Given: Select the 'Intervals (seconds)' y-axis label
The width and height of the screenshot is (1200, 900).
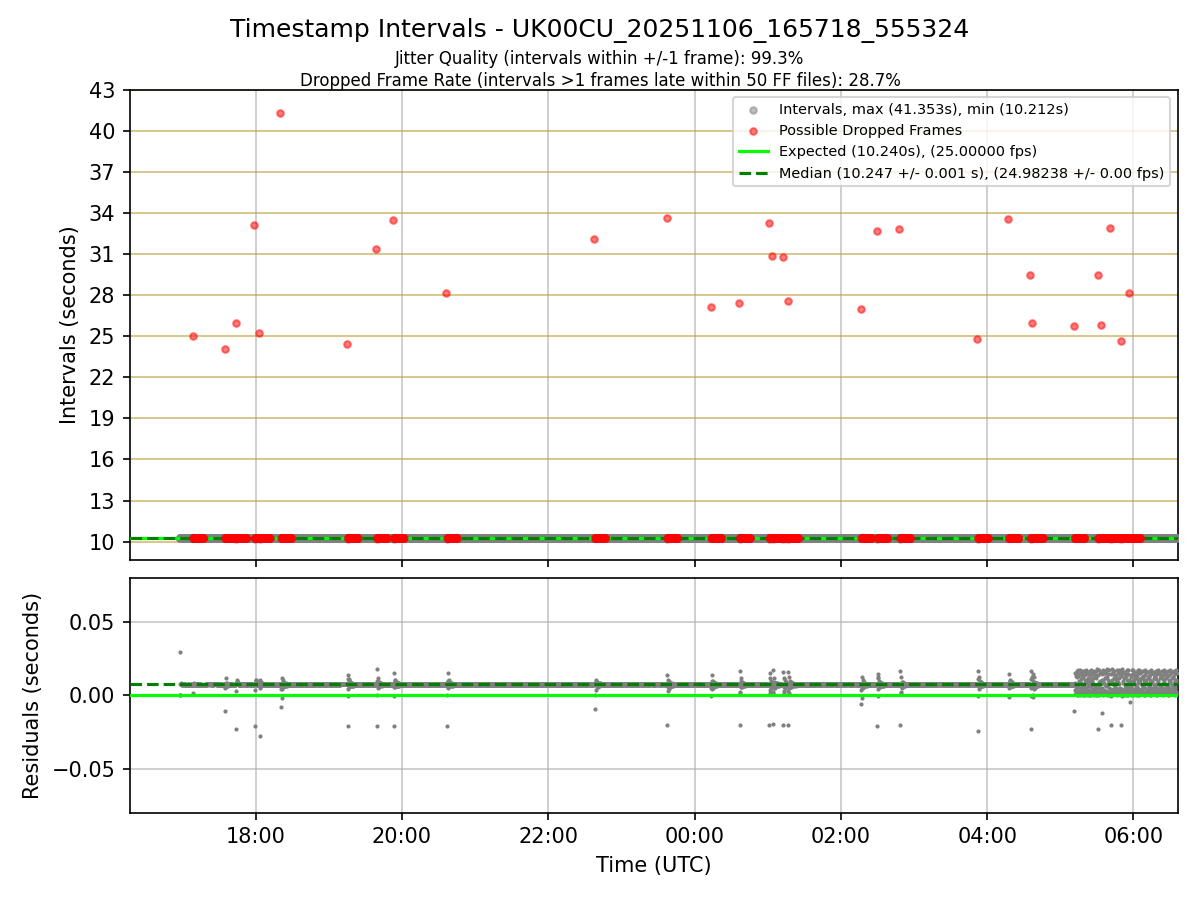Looking at the screenshot, I should [x=68, y=324].
